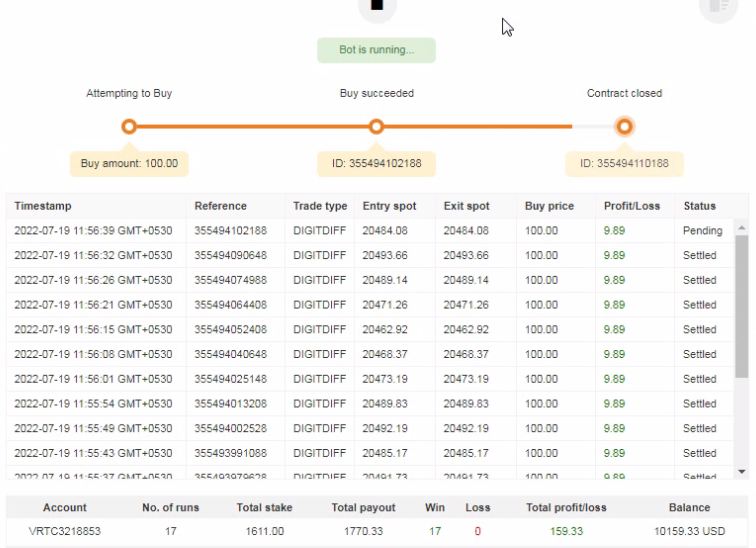Click the ID: 355494110188 label
Viewport: 756px width, 548px height.
click(624, 163)
